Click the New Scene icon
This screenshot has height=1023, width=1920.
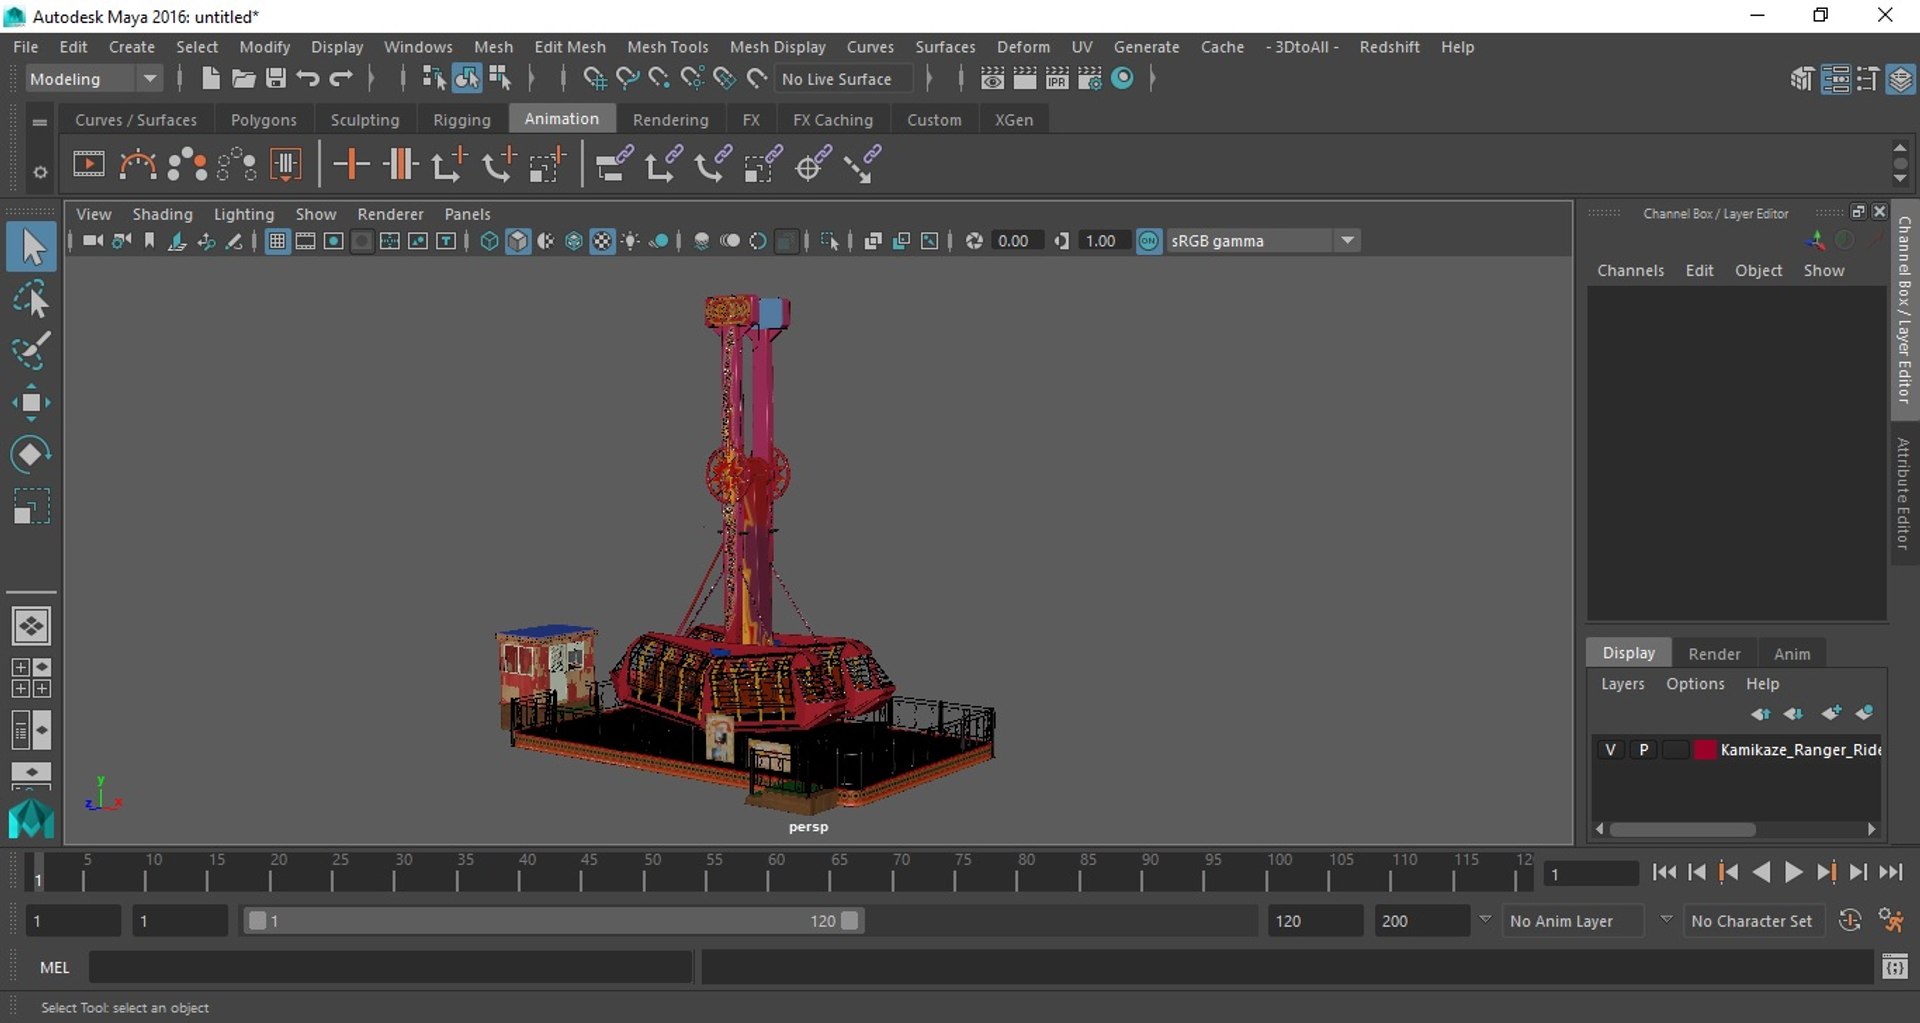[x=210, y=78]
